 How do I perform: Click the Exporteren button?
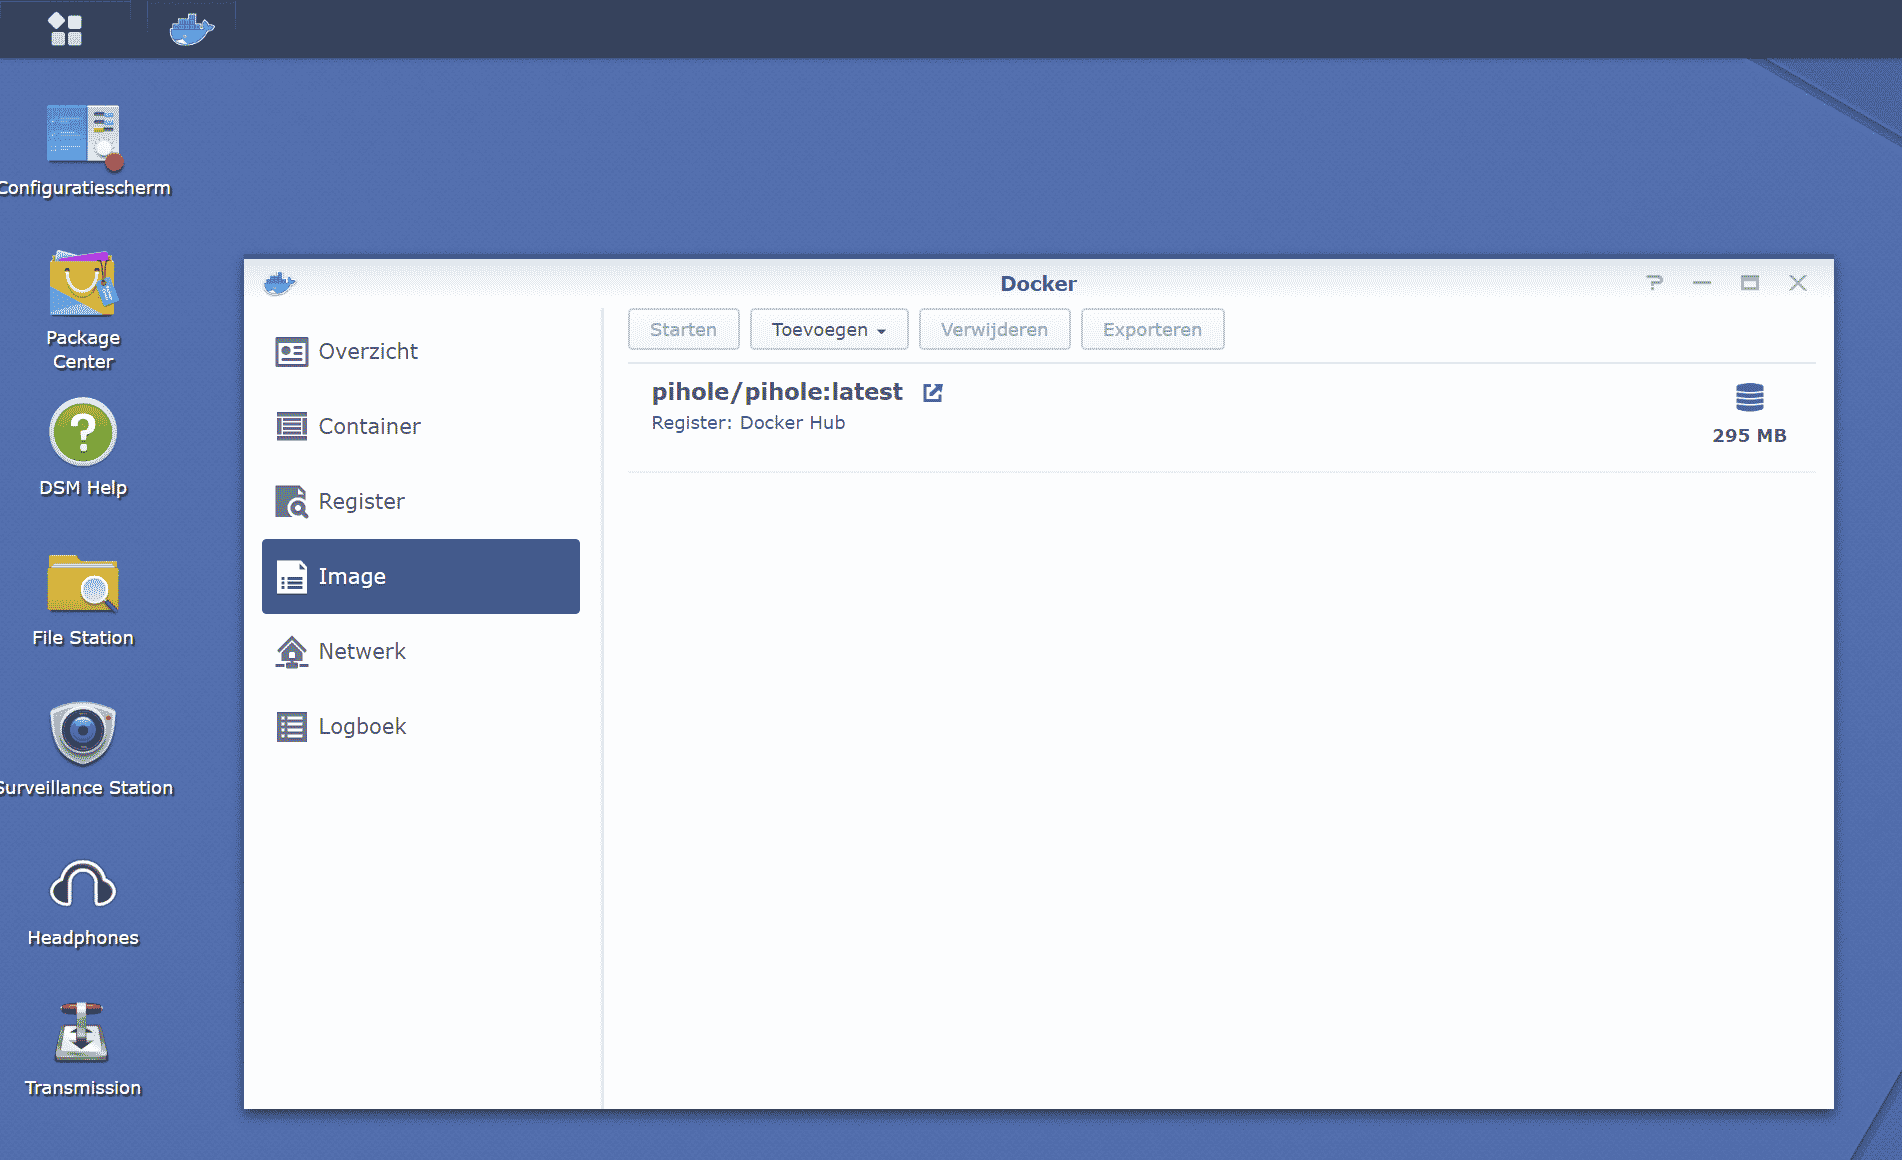pos(1152,330)
